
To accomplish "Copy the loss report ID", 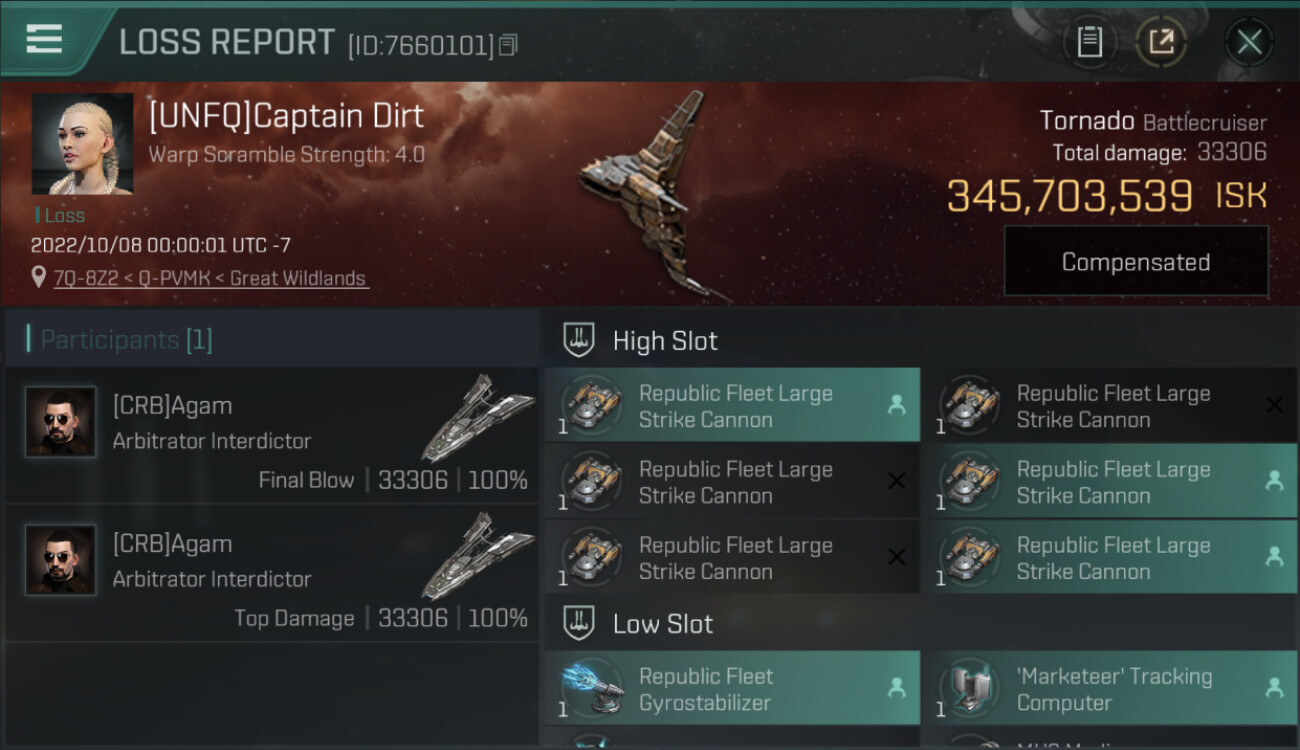I will pyautogui.click(x=509, y=45).
